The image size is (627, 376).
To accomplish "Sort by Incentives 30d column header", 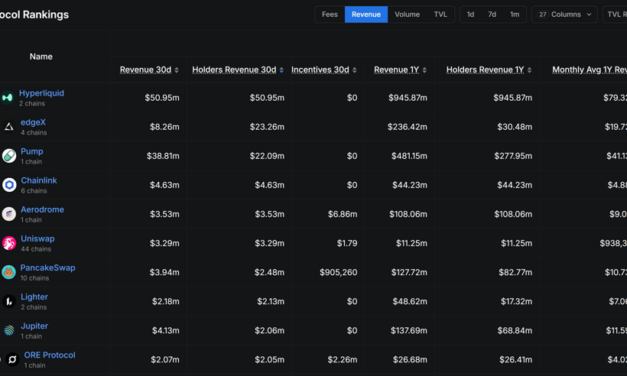I will tap(320, 70).
